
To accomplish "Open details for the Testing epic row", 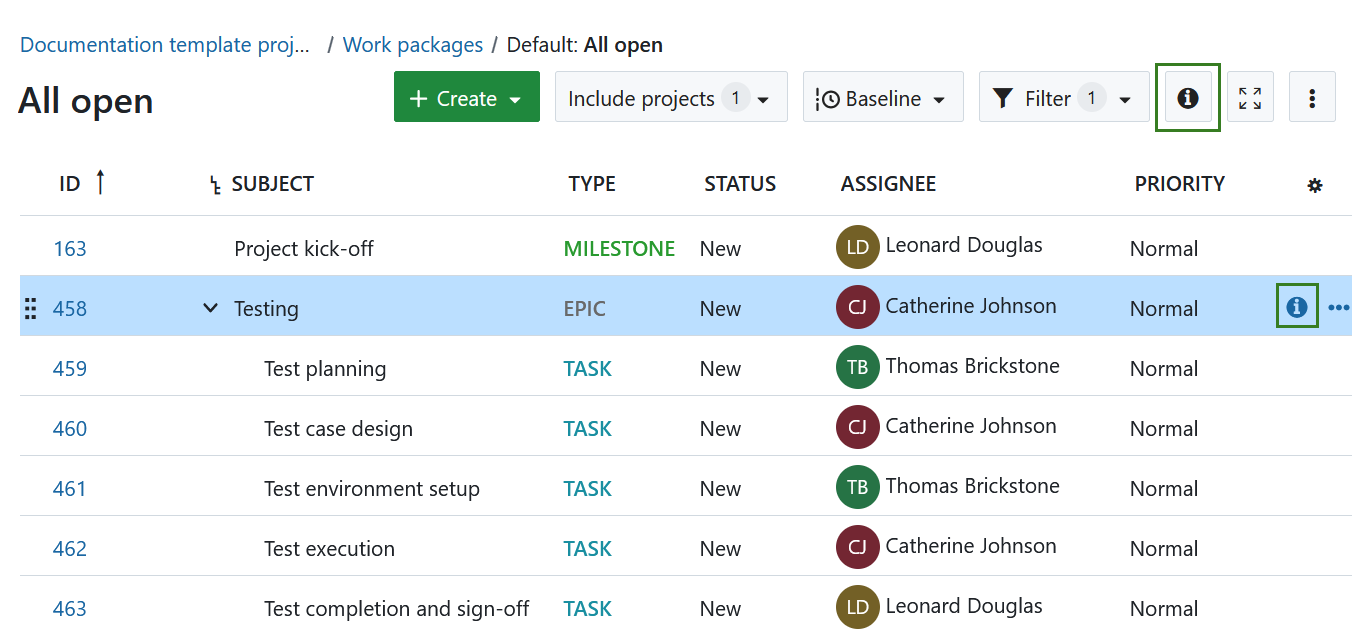I will (x=1297, y=307).
